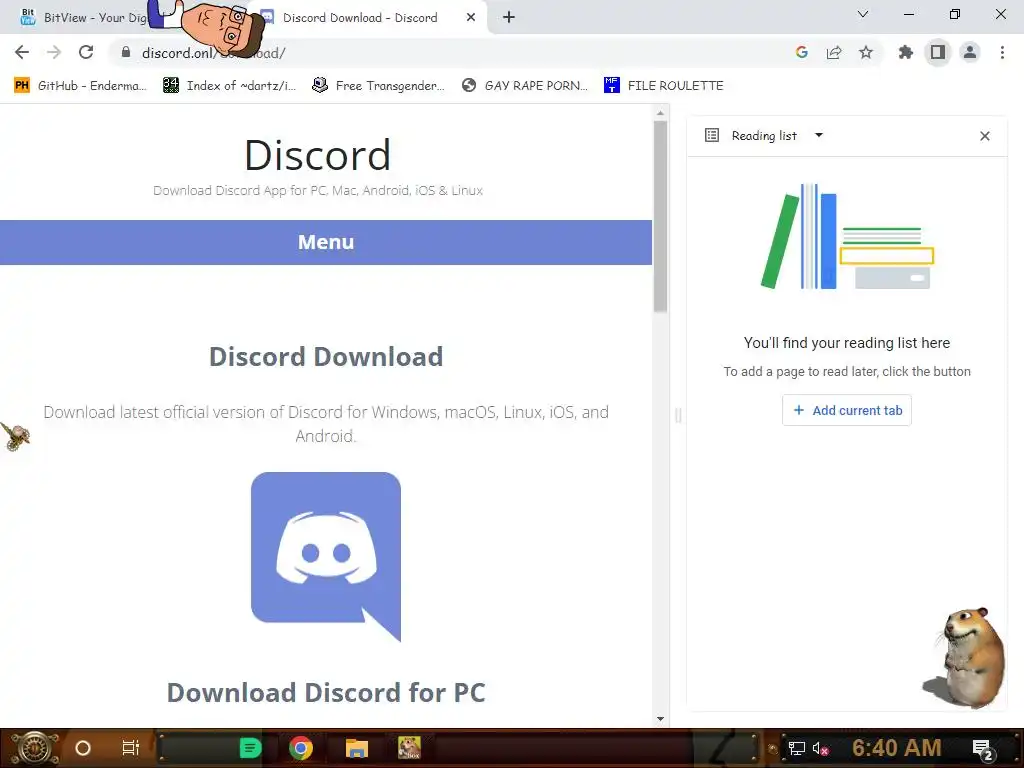Screen dimensions: 1024x768
Task: Click the browser back arrow
Action: pyautogui.click(x=22, y=52)
